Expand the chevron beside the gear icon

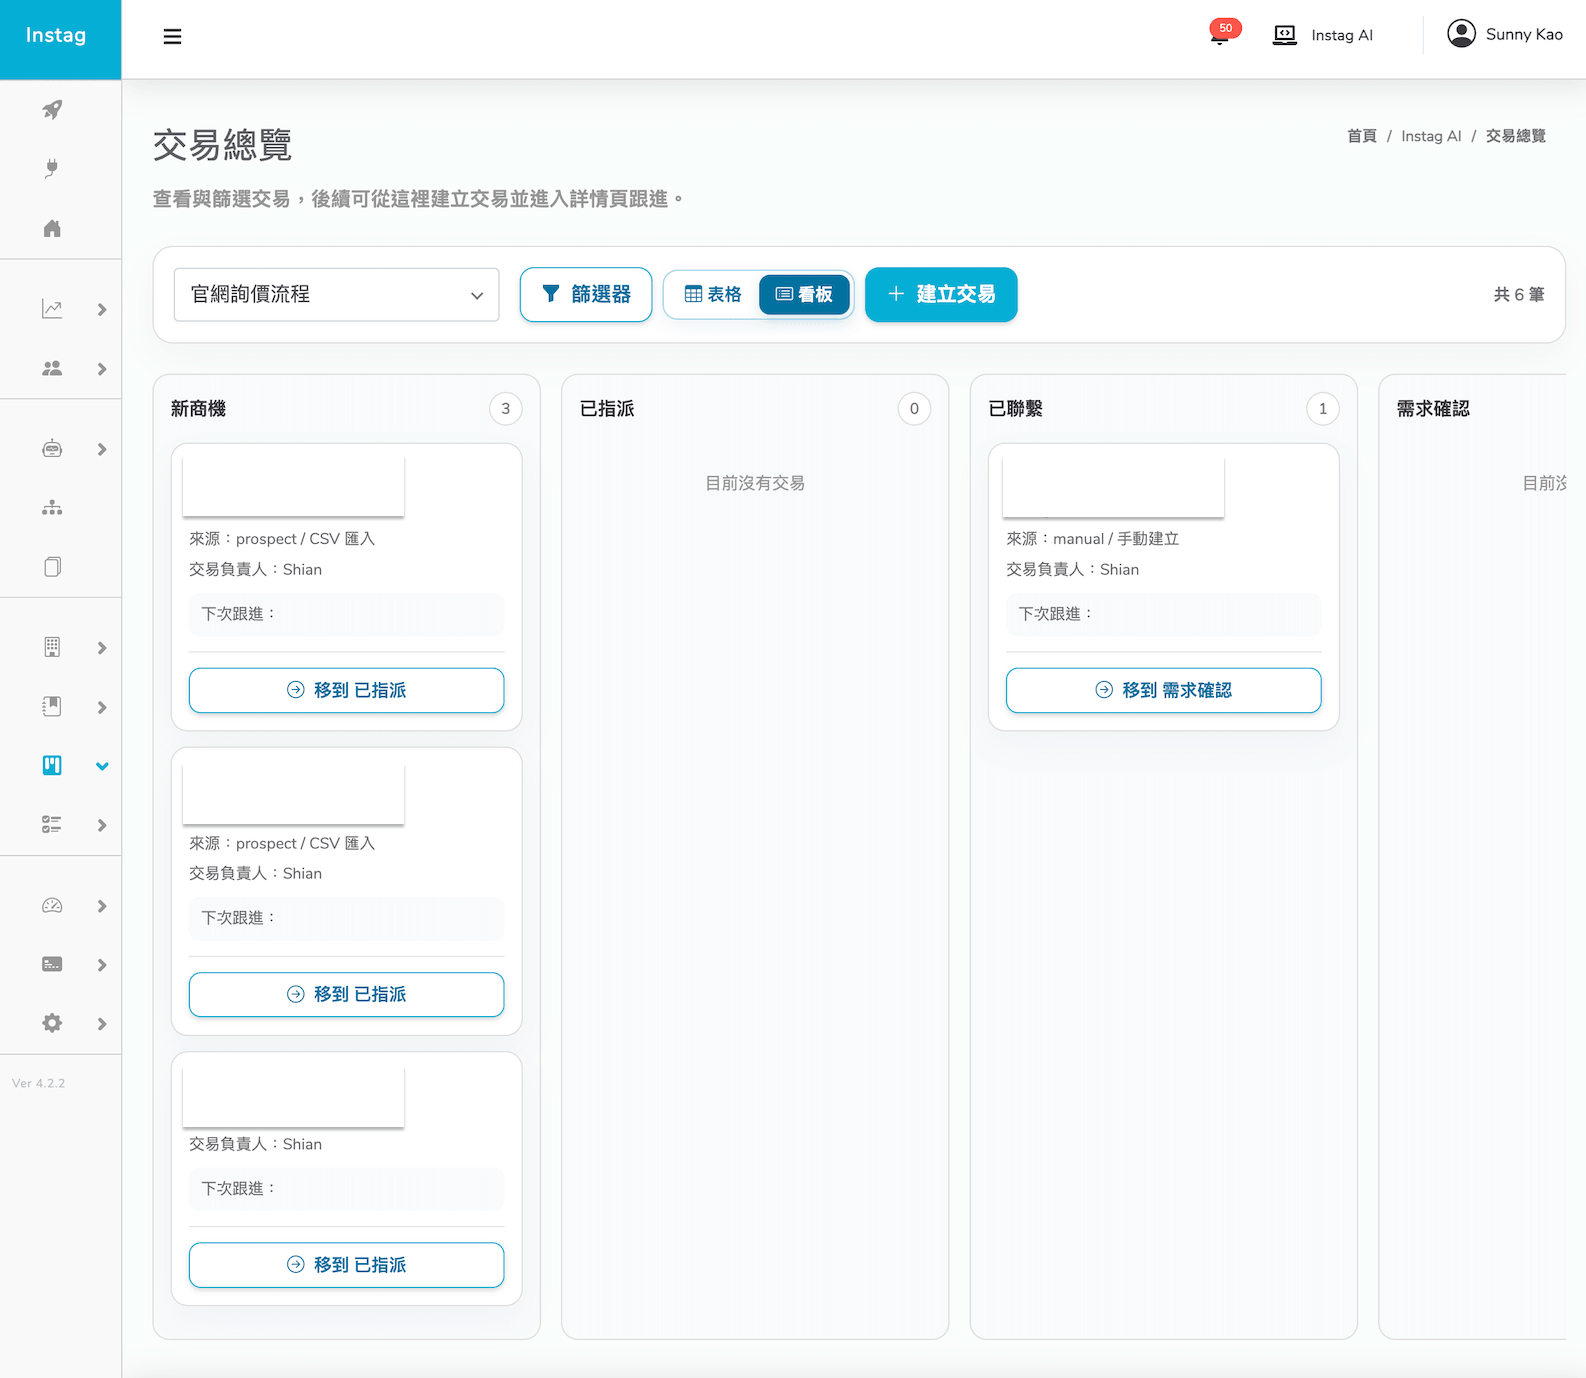(102, 1023)
